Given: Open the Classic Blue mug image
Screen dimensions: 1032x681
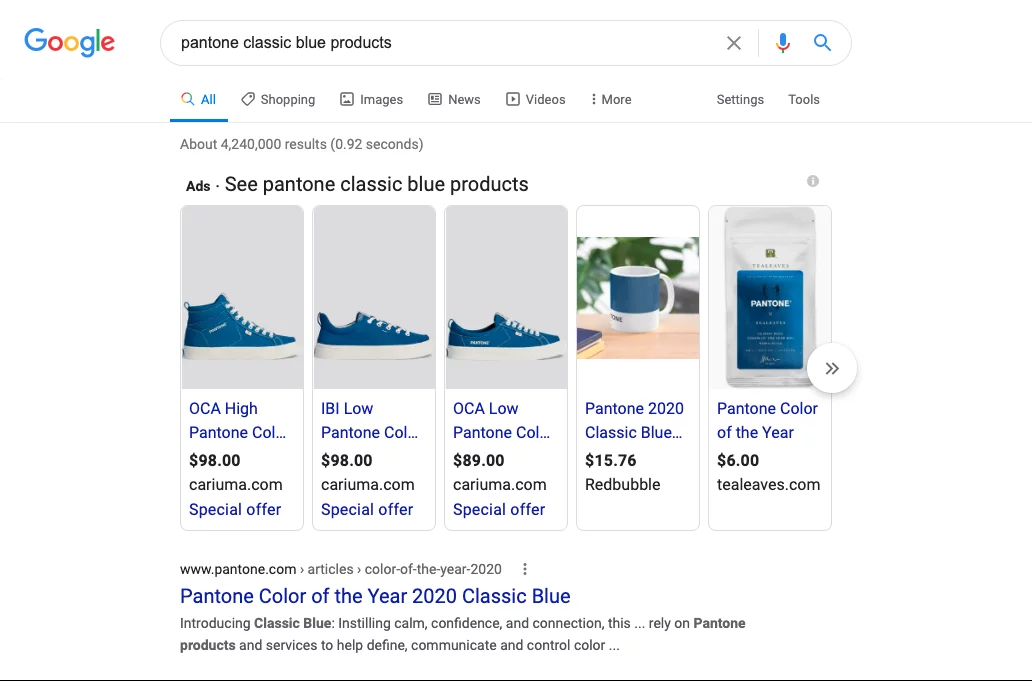Looking at the screenshot, I should [x=638, y=297].
